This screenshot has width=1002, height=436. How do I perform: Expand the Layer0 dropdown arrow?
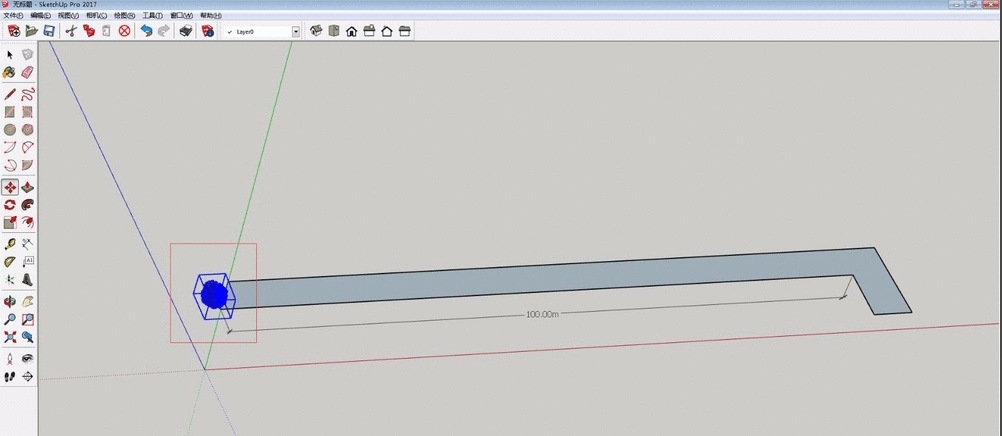(295, 31)
